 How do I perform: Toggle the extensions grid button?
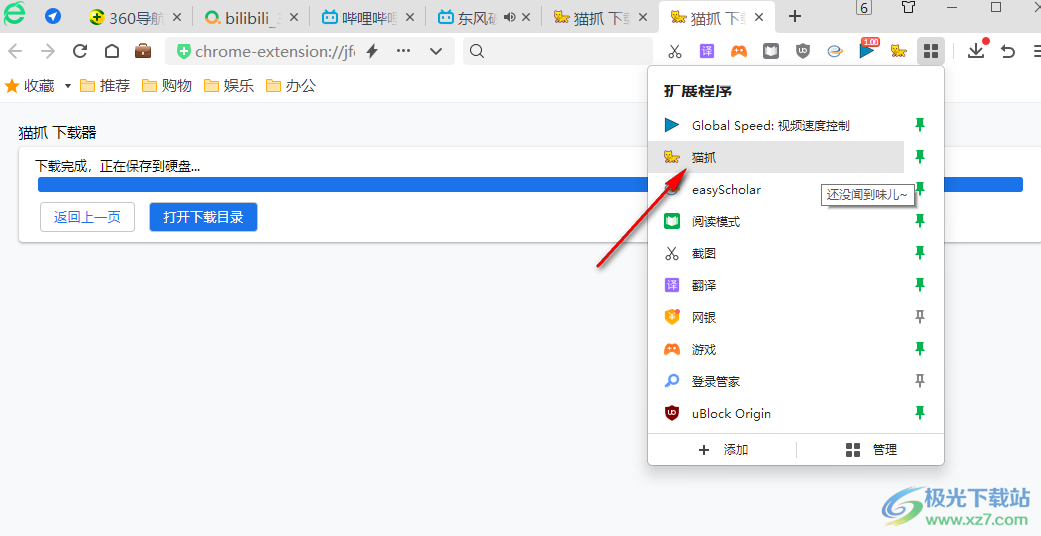click(931, 51)
